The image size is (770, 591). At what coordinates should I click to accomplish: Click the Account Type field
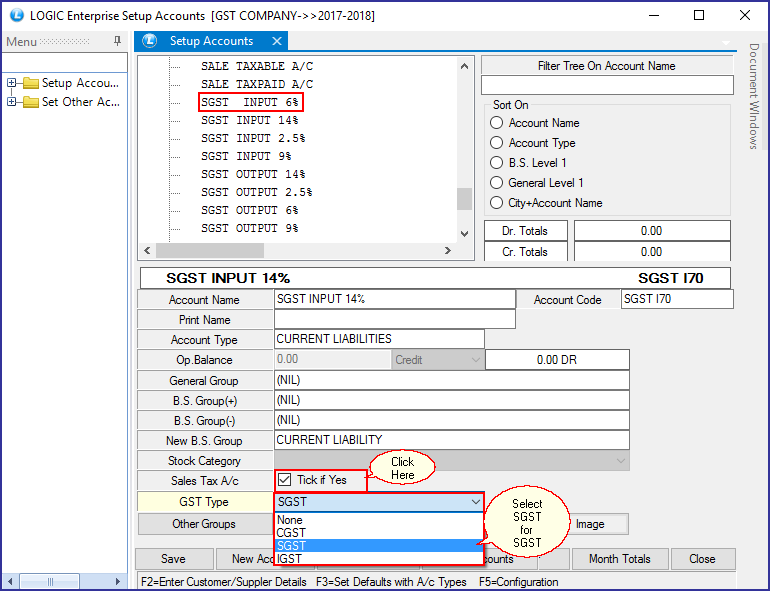[379, 339]
